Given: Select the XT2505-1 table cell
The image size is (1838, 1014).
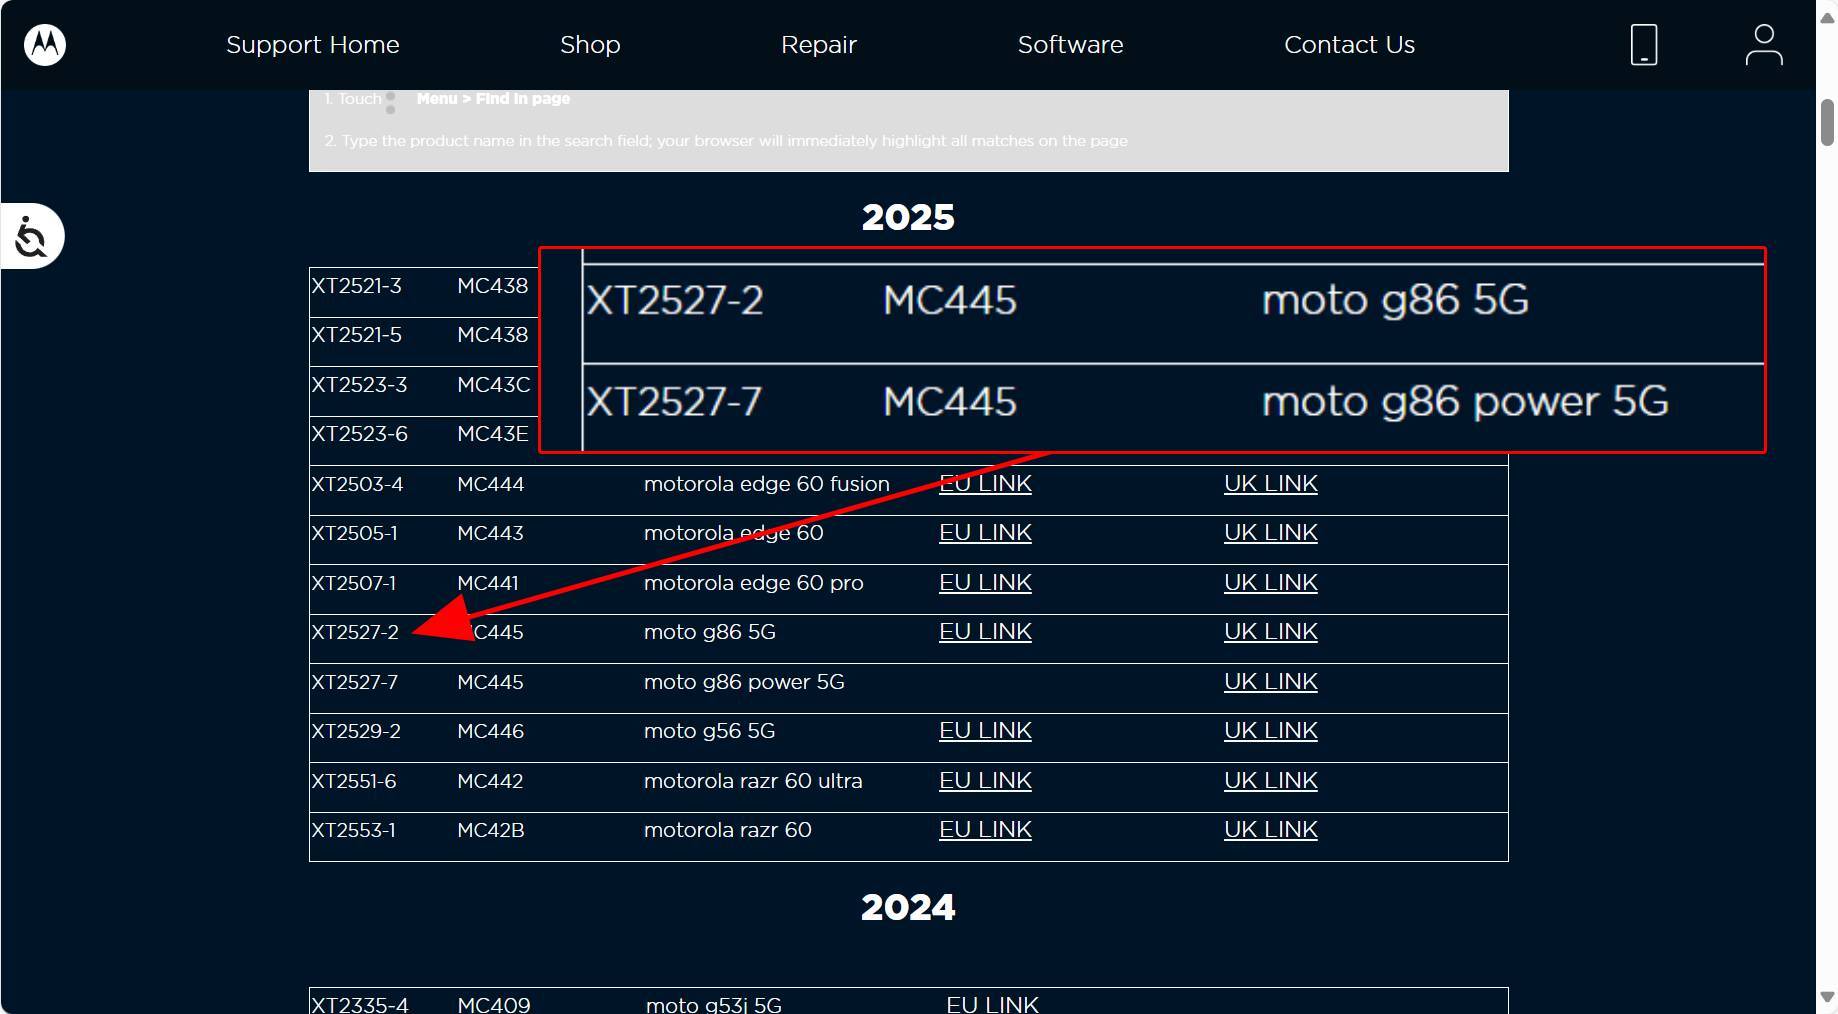Looking at the screenshot, I should (355, 533).
